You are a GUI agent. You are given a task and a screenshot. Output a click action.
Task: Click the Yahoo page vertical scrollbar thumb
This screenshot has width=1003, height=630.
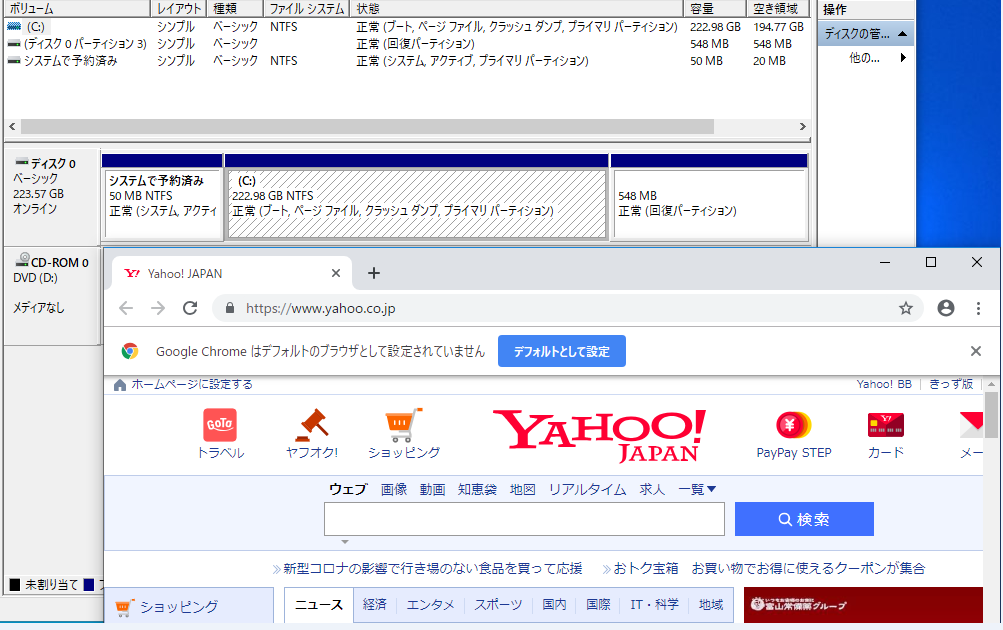click(x=991, y=414)
